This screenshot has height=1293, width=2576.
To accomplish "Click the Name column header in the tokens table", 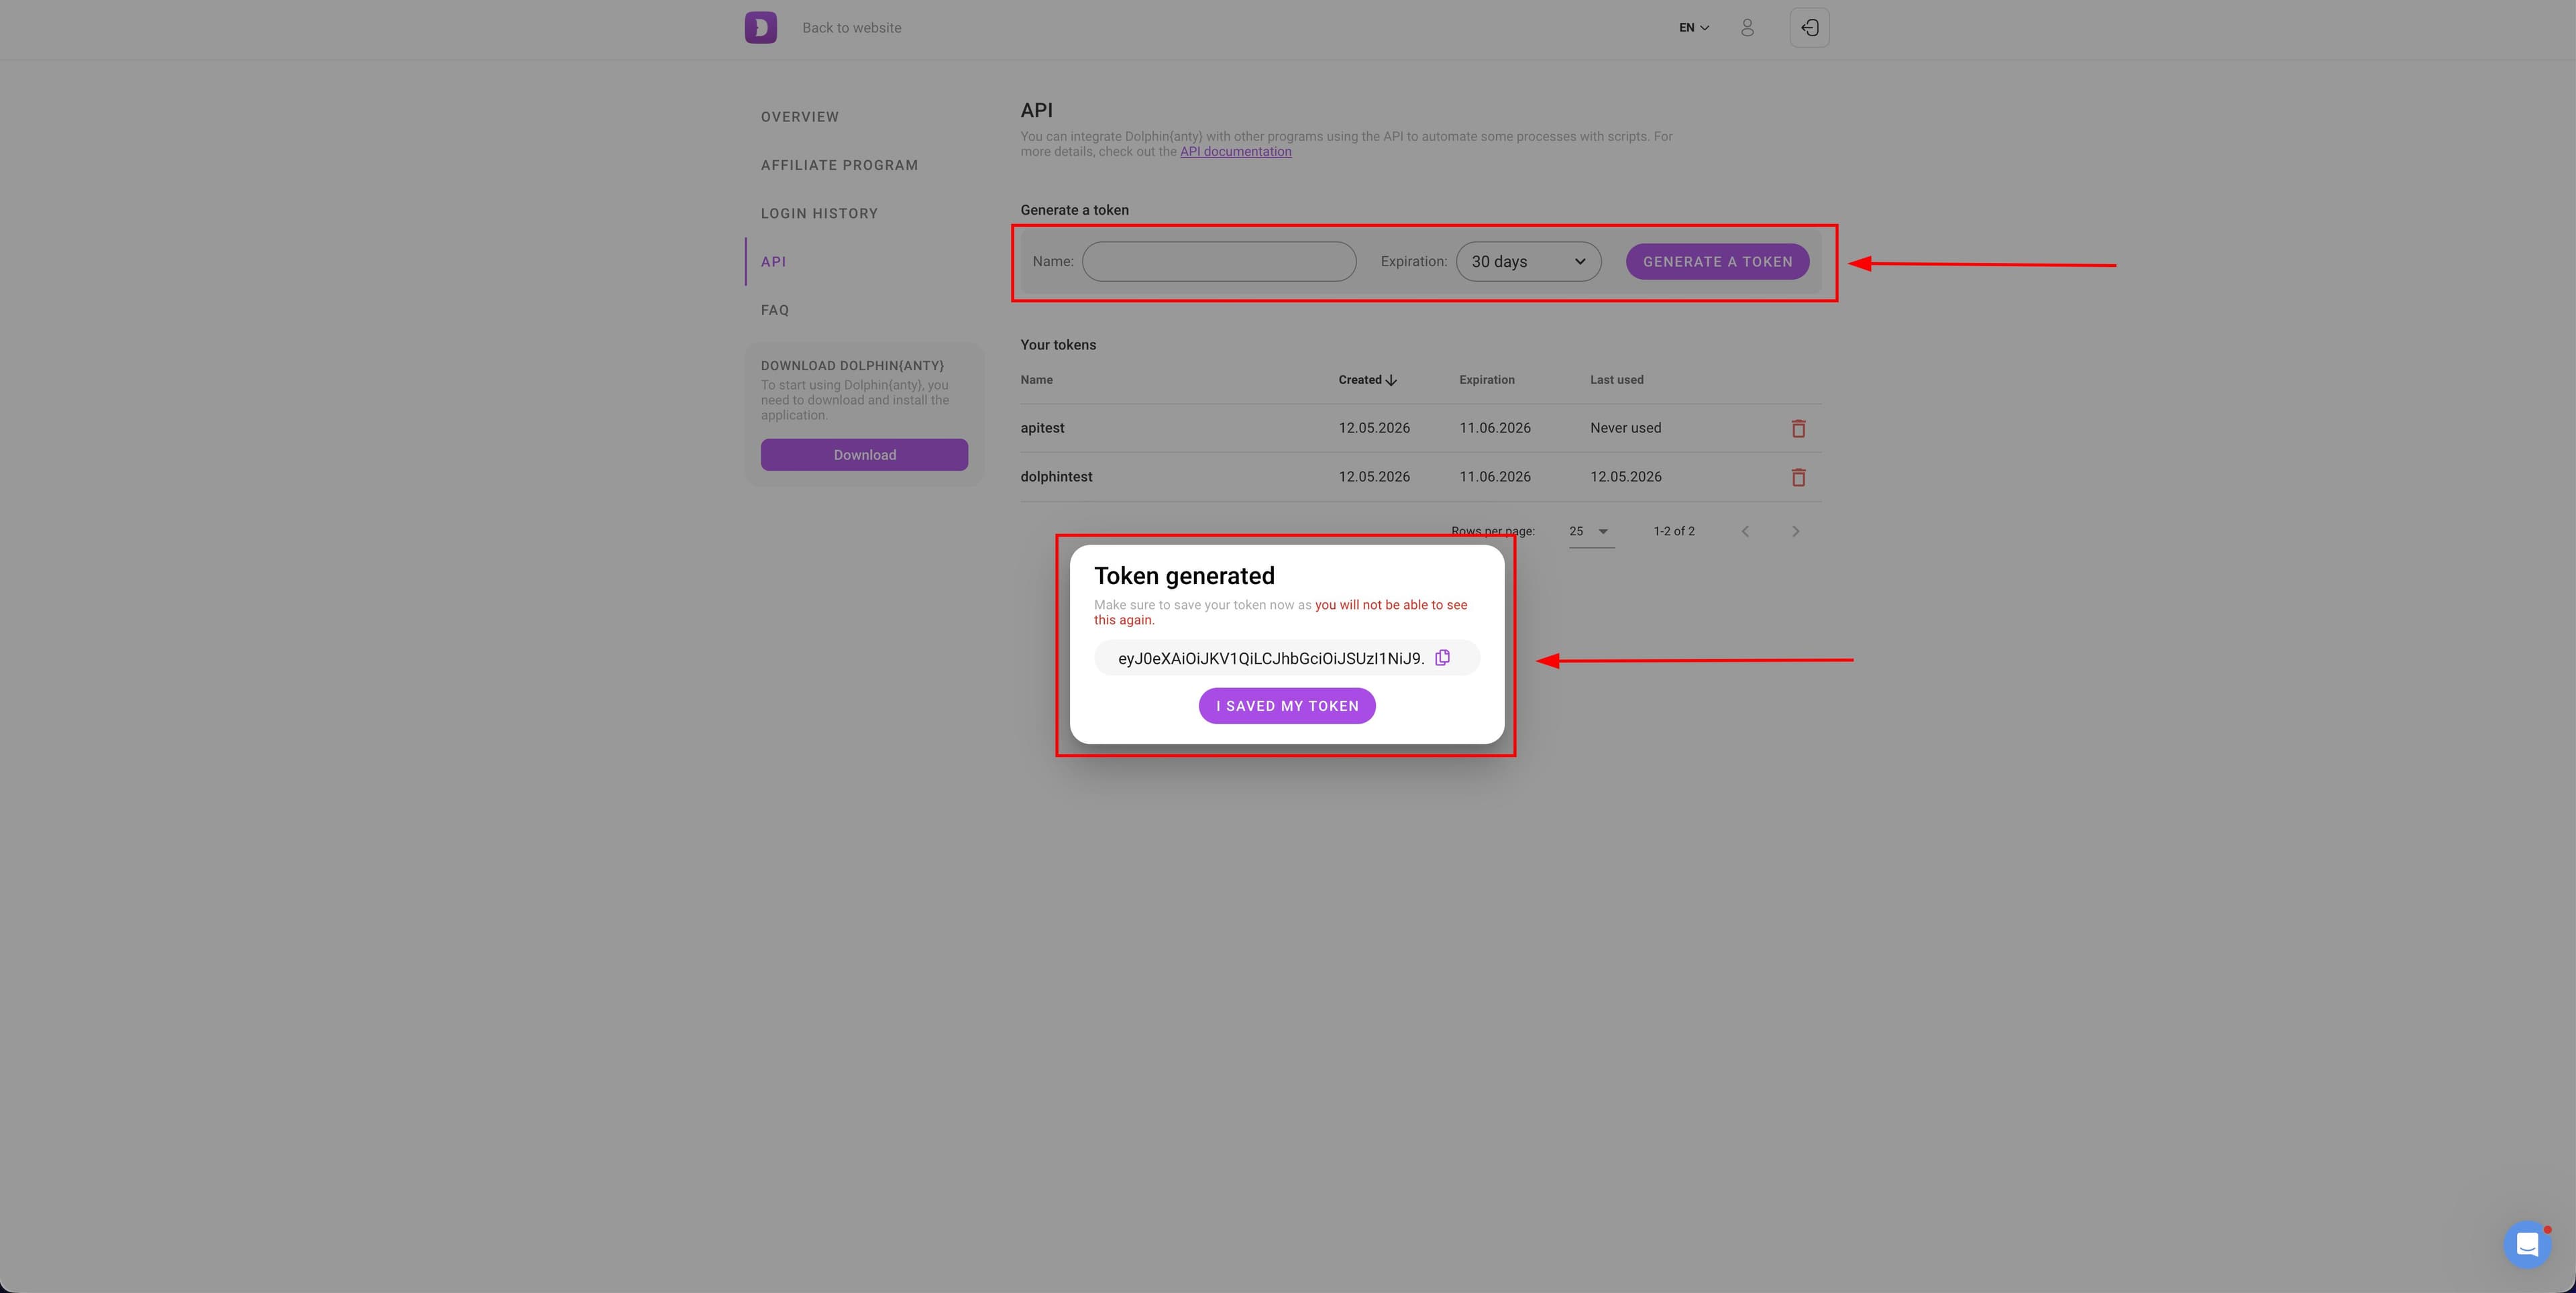I will 1036,380.
